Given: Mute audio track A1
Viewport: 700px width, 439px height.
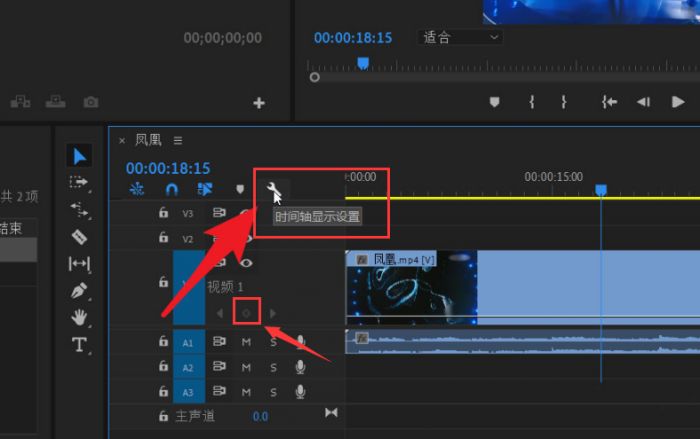Looking at the screenshot, I should pyautogui.click(x=246, y=342).
